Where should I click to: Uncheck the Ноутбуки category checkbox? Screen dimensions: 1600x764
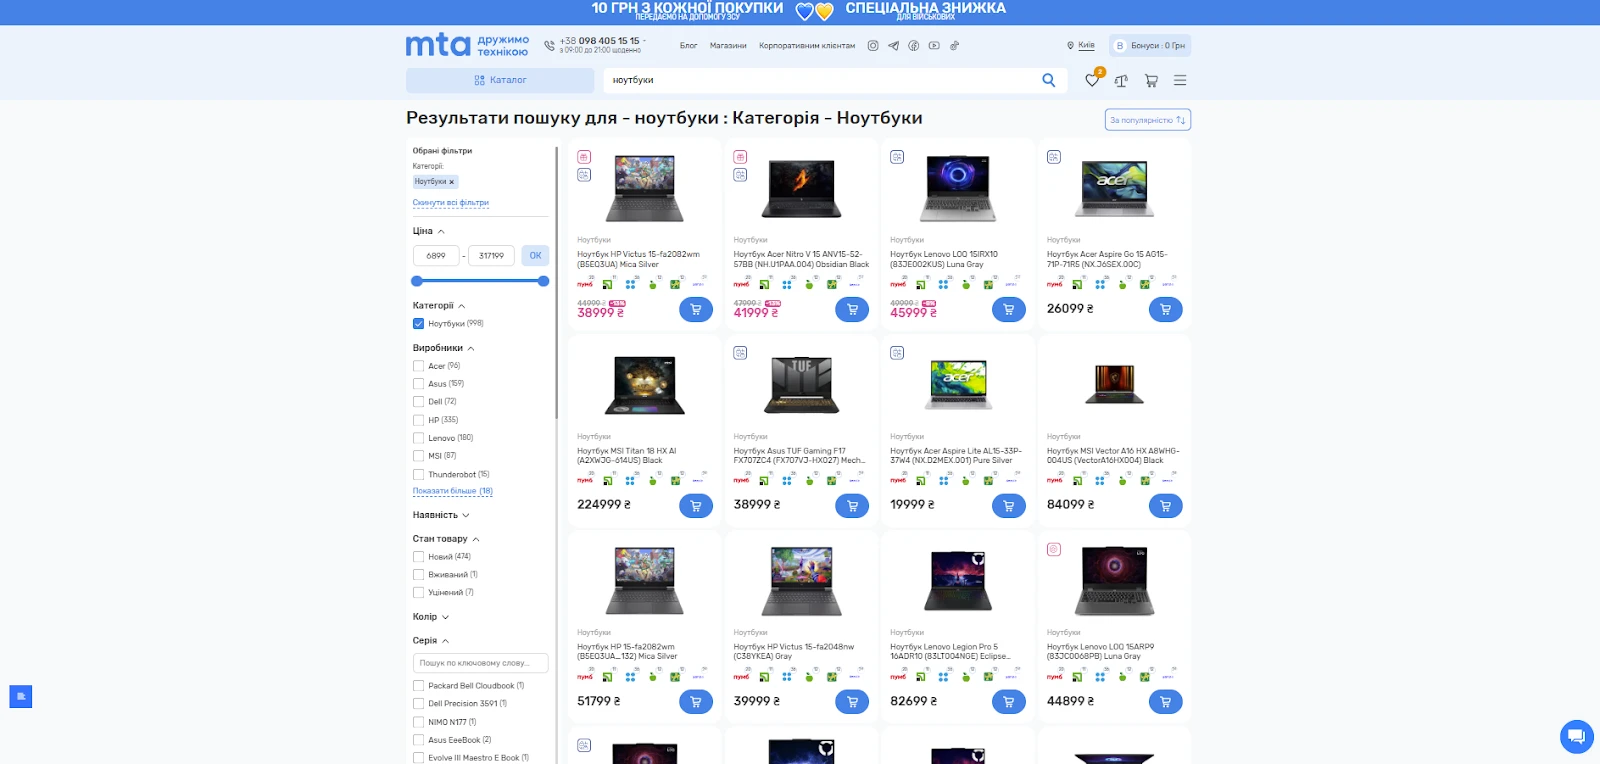click(419, 324)
